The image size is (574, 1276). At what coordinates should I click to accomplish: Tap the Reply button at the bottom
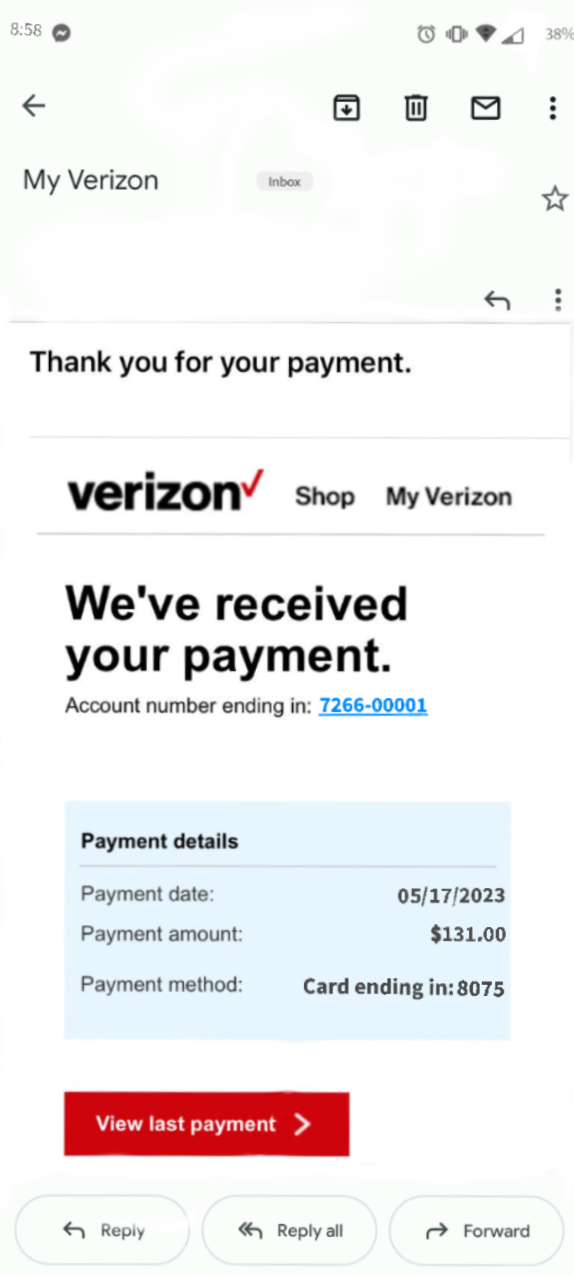pos(102,1231)
